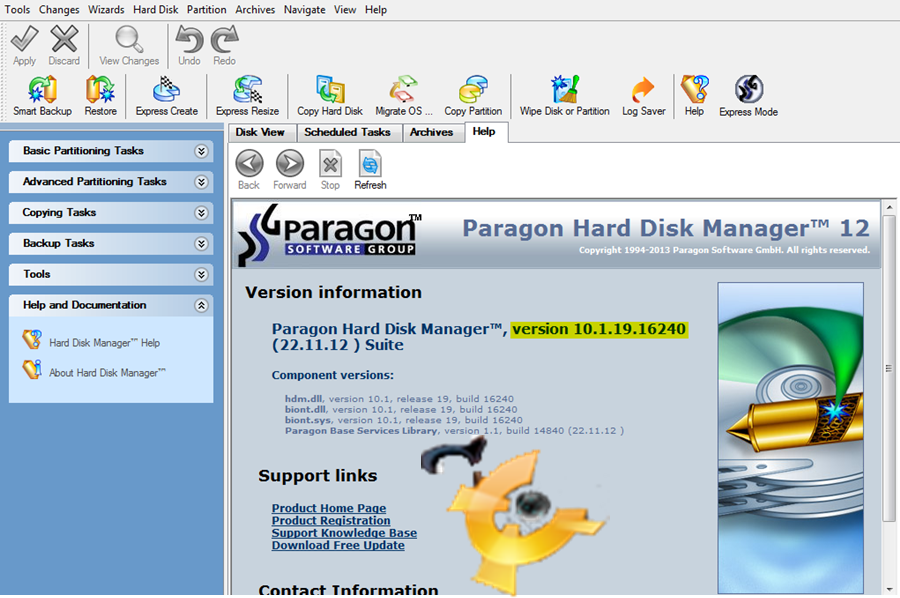Start Express Resize tool
The width and height of the screenshot is (900, 598).
pos(247,92)
